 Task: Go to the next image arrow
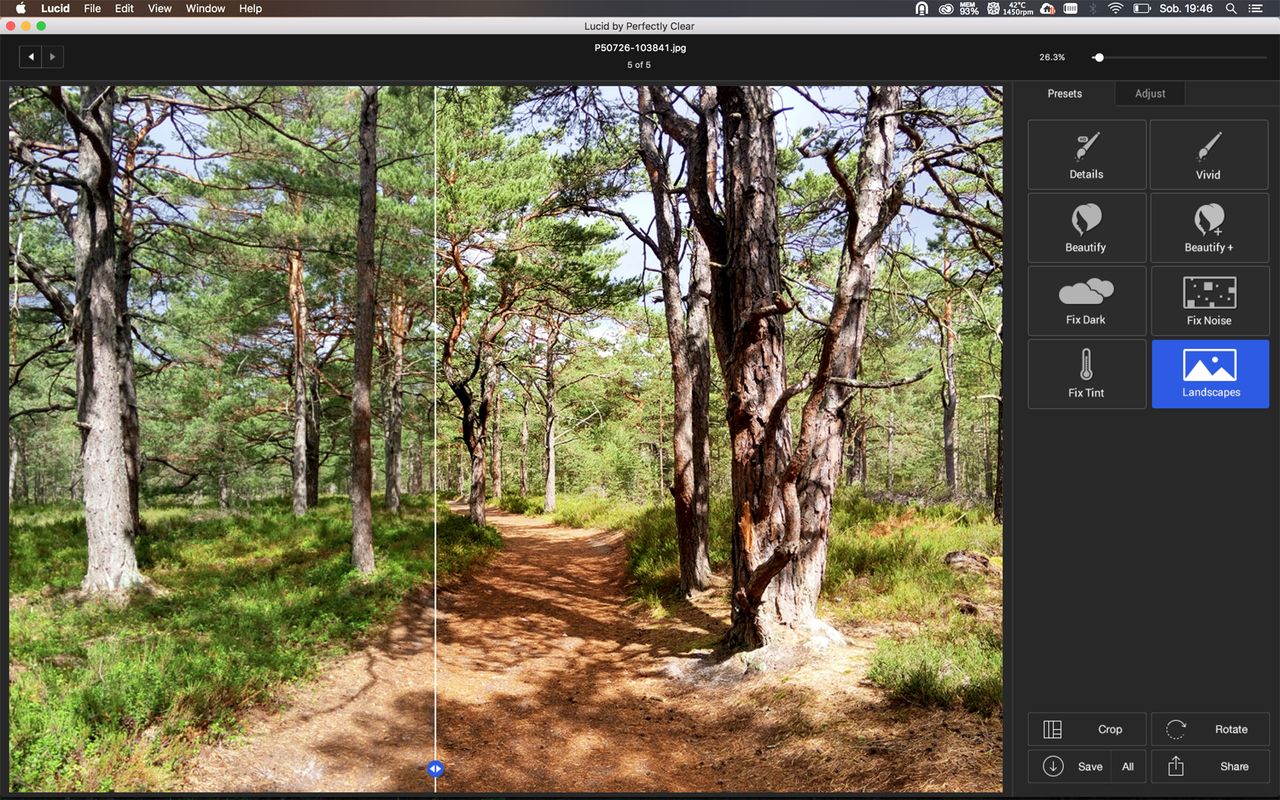(x=53, y=57)
